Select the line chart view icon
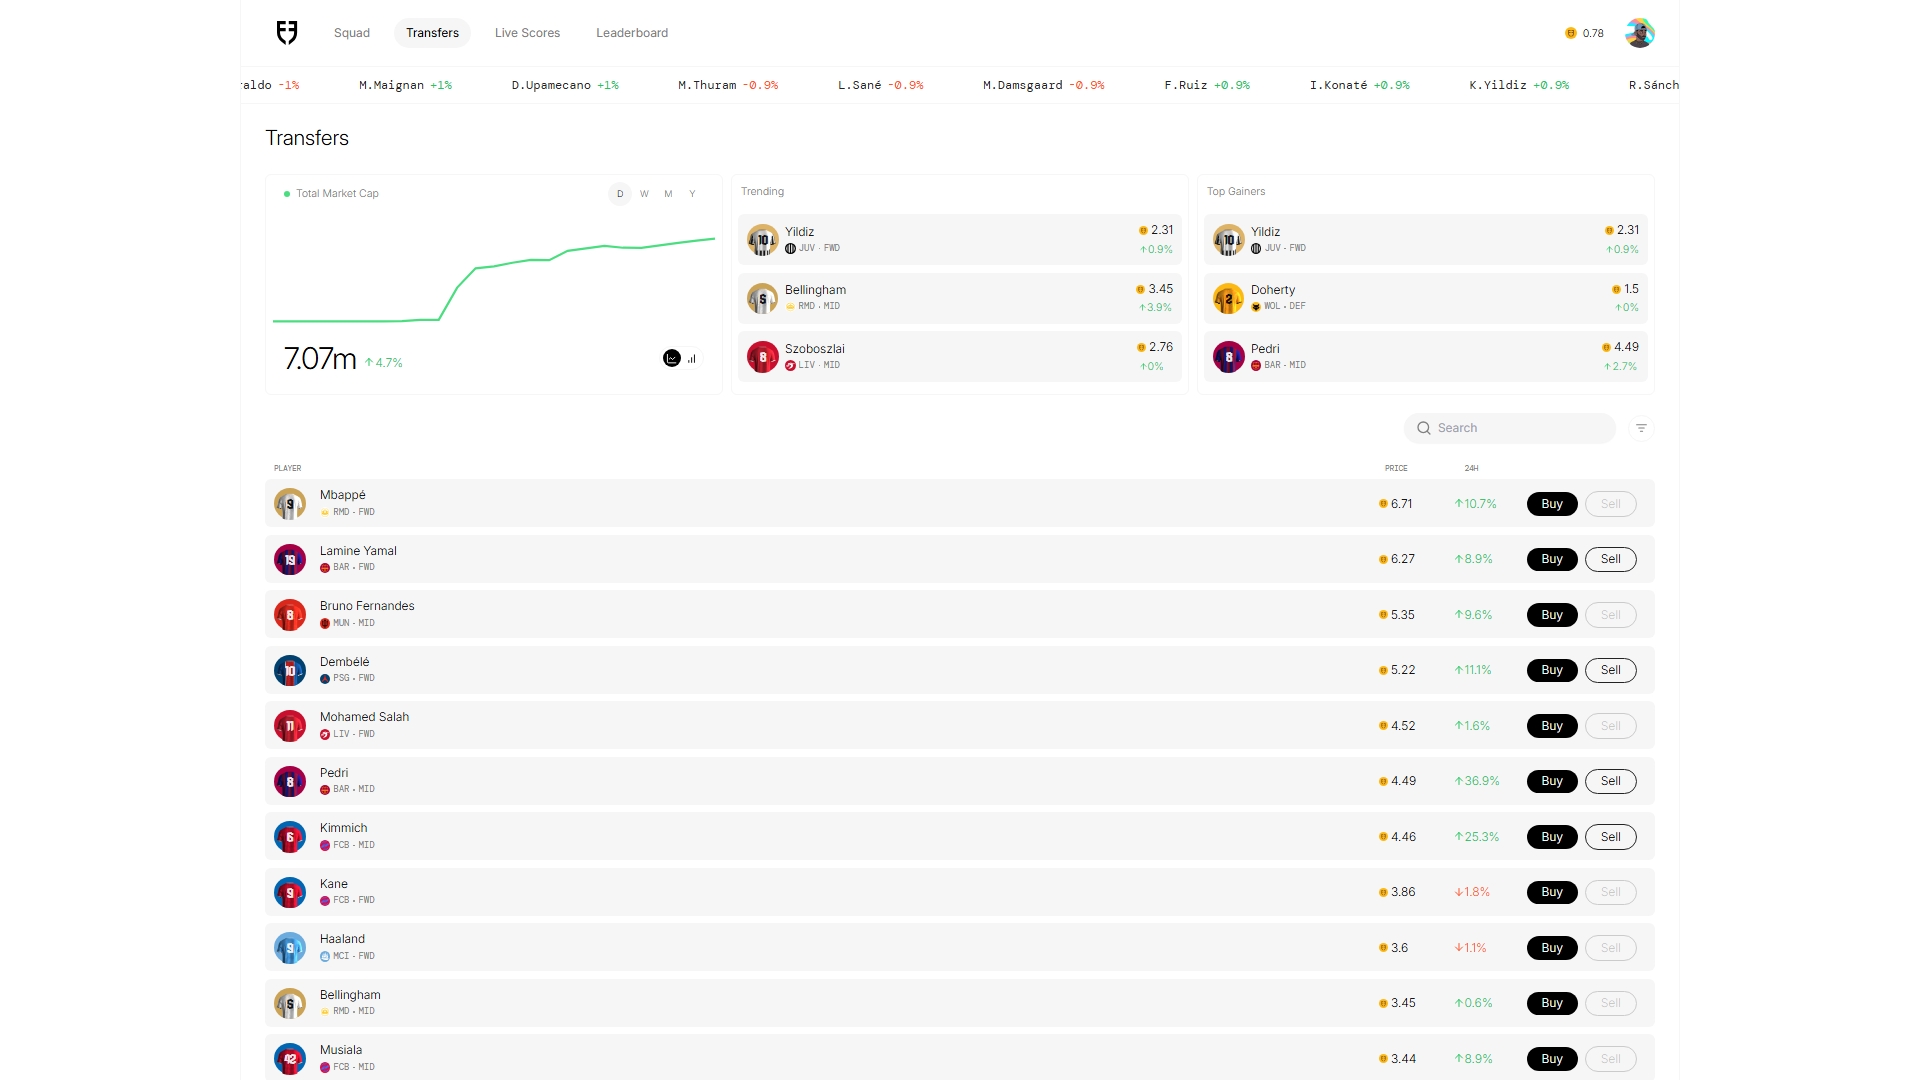This screenshot has width=1920, height=1080. 672,358
